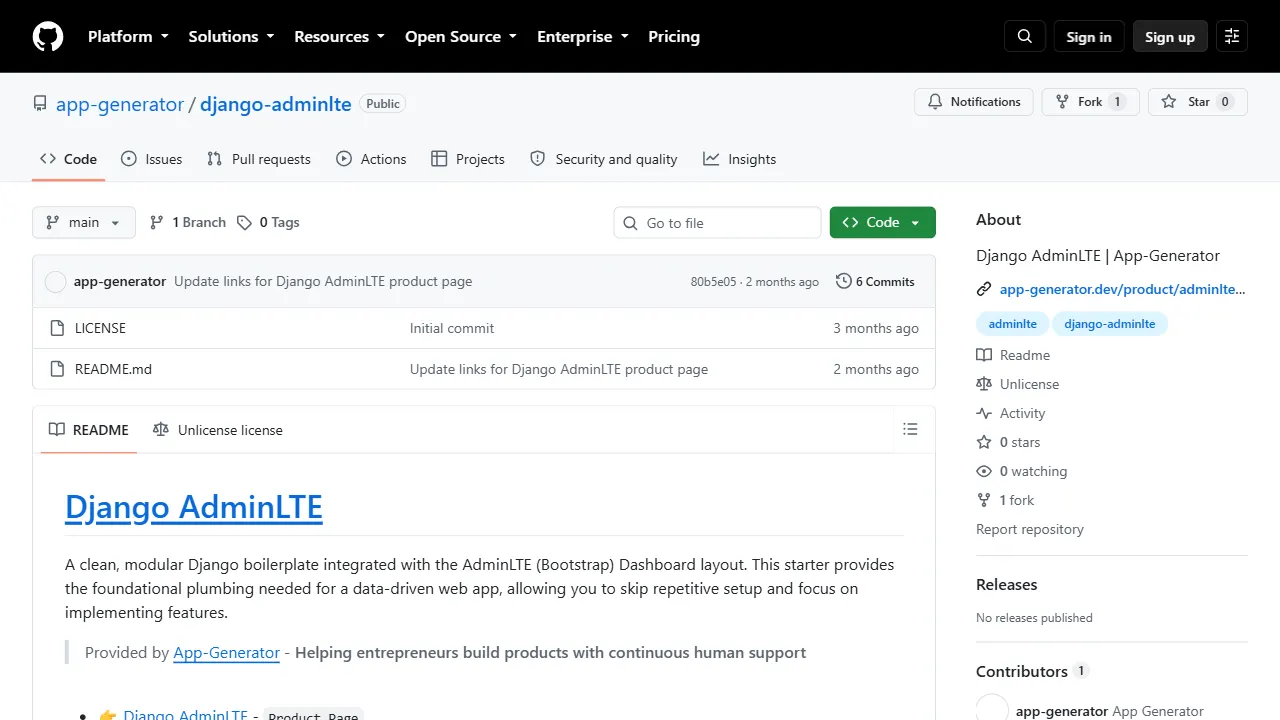
Task: Open the Initial commit message link
Action: point(452,328)
